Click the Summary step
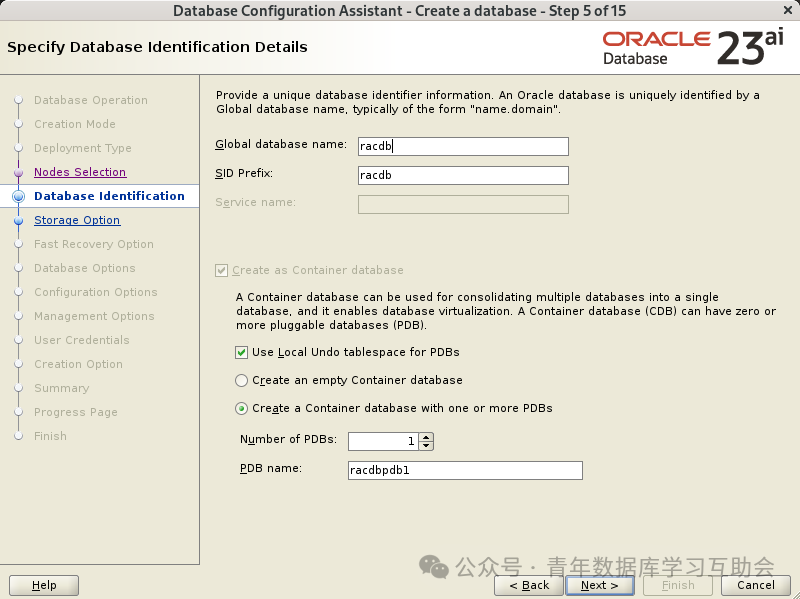The image size is (800, 599). (x=62, y=388)
